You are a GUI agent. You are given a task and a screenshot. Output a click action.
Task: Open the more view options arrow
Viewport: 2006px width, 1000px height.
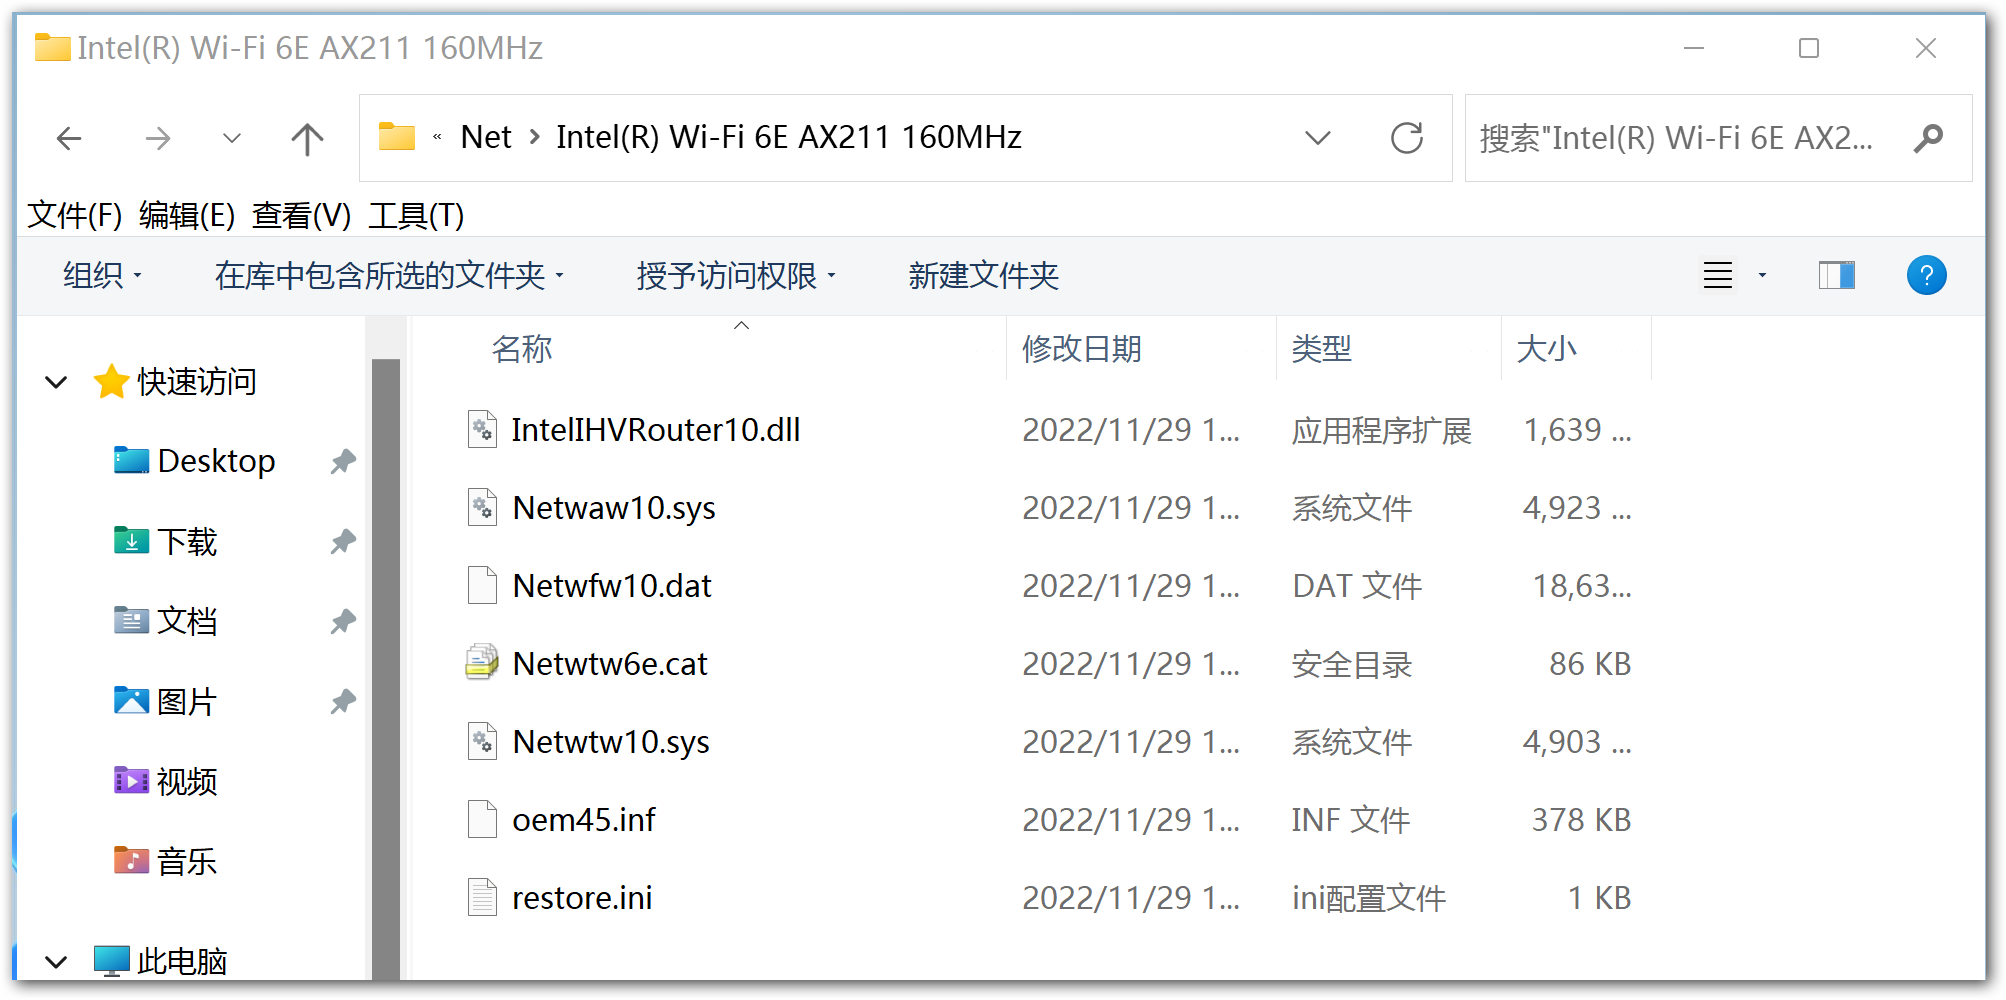(x=1762, y=275)
